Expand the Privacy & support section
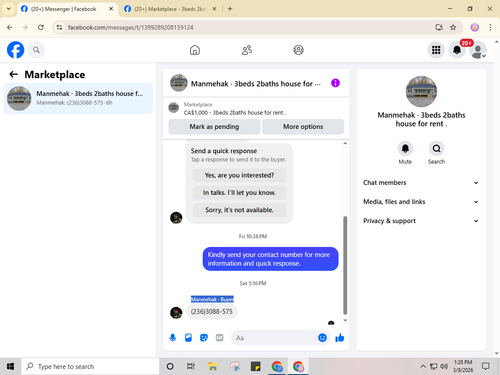 coord(421,221)
